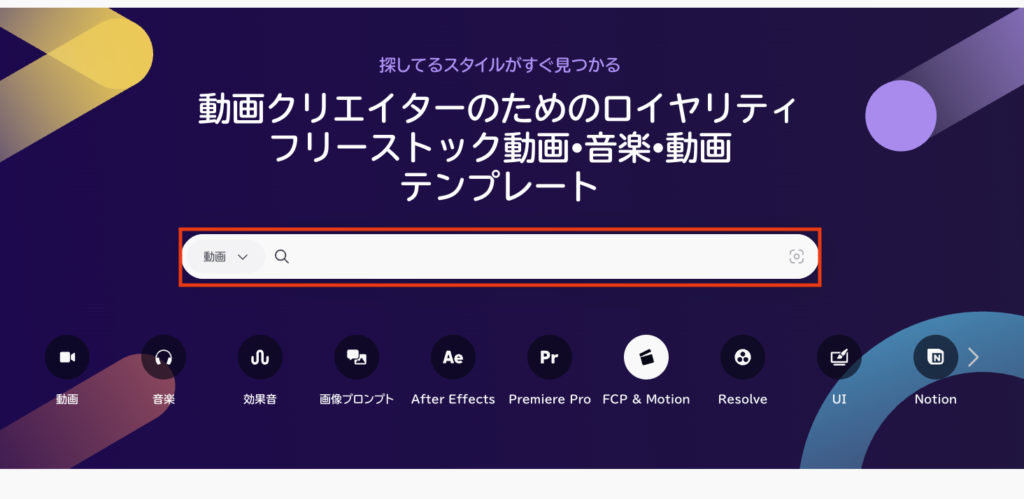Click the 効果音 category label
The image size is (1024, 499).
coord(260,399)
